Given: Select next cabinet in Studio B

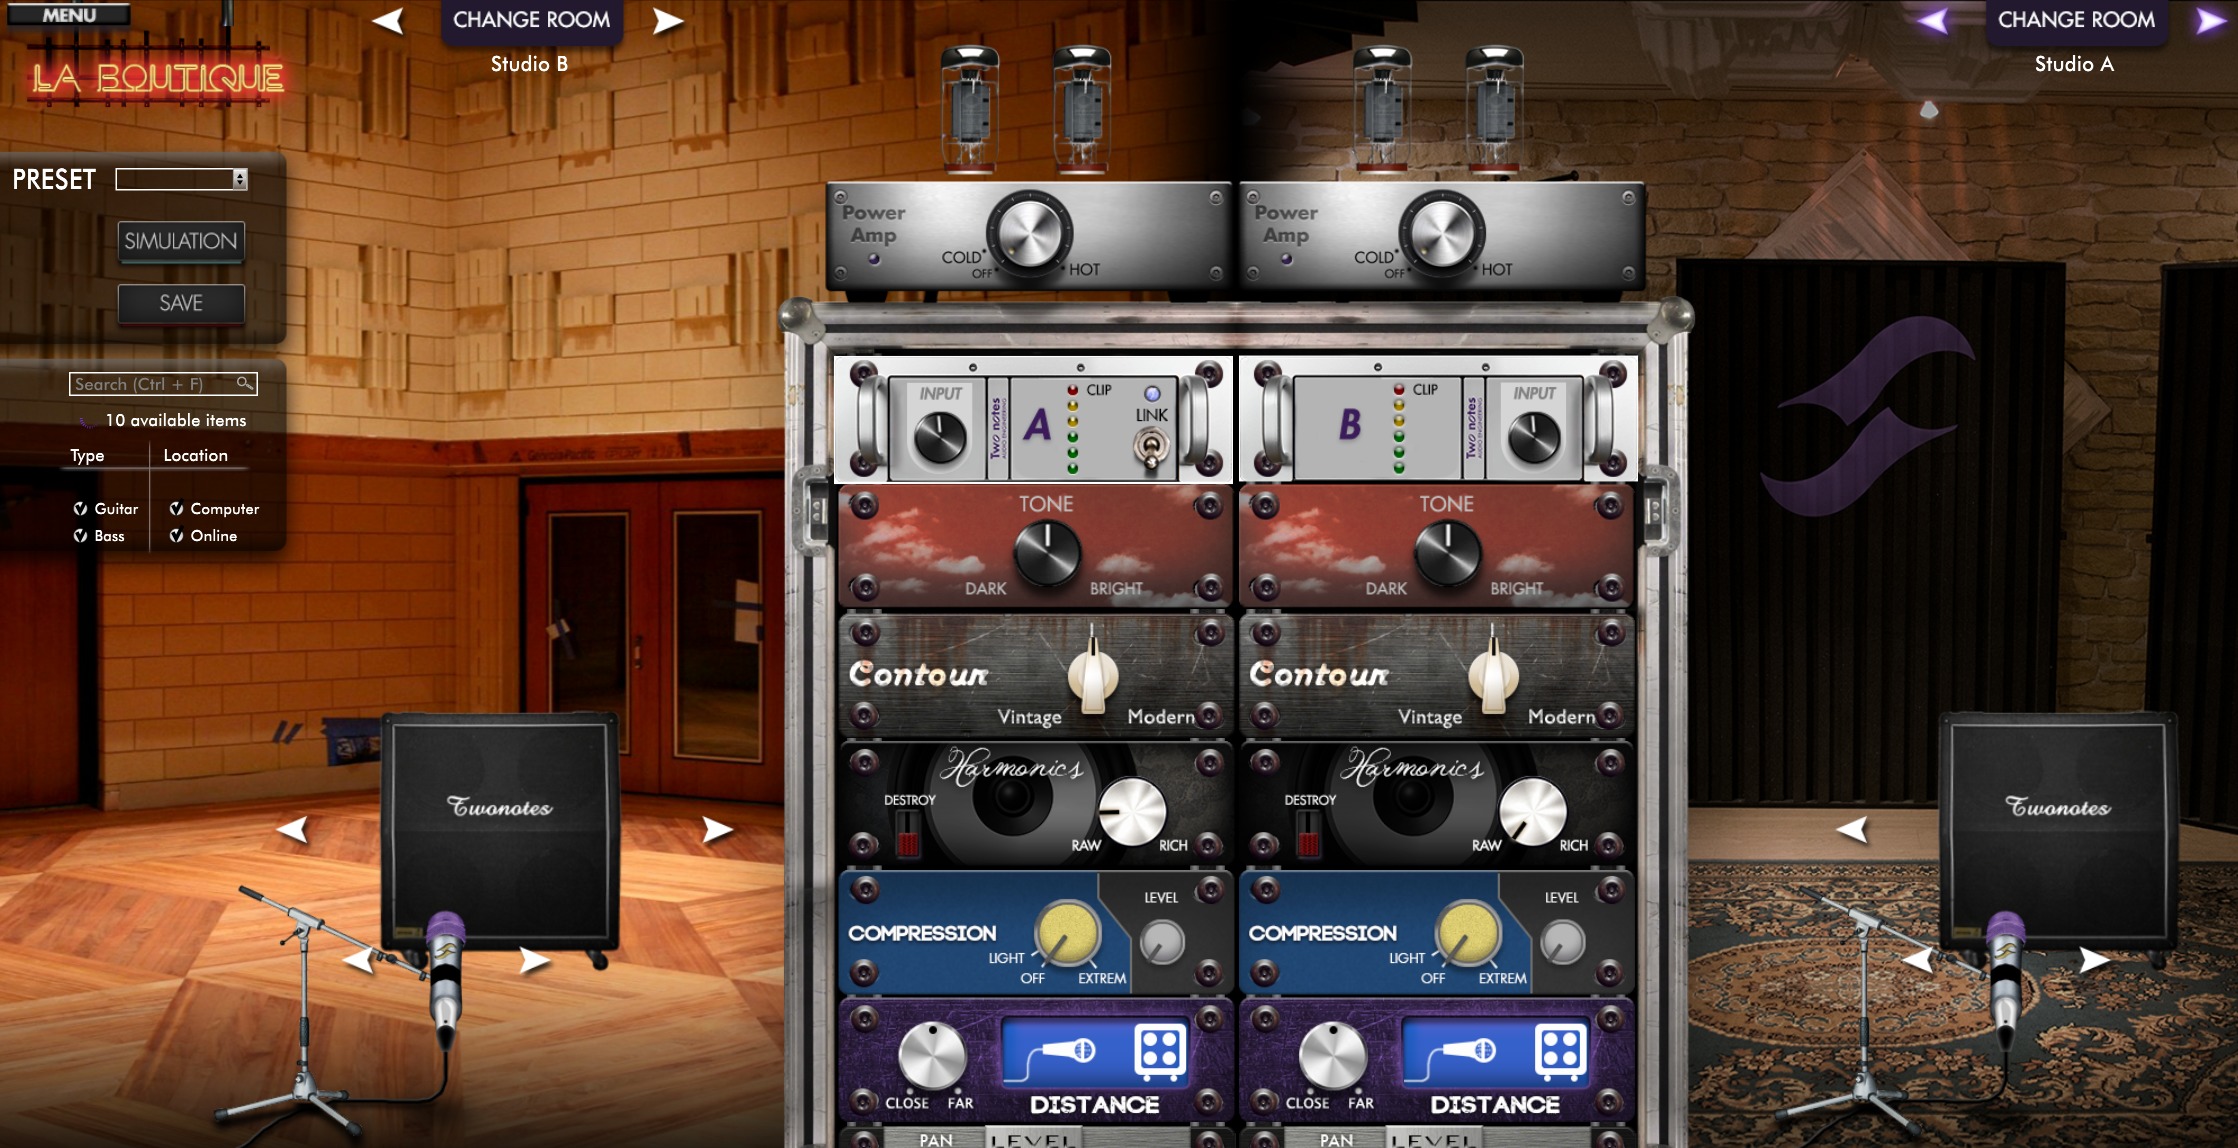Looking at the screenshot, I should click(717, 829).
